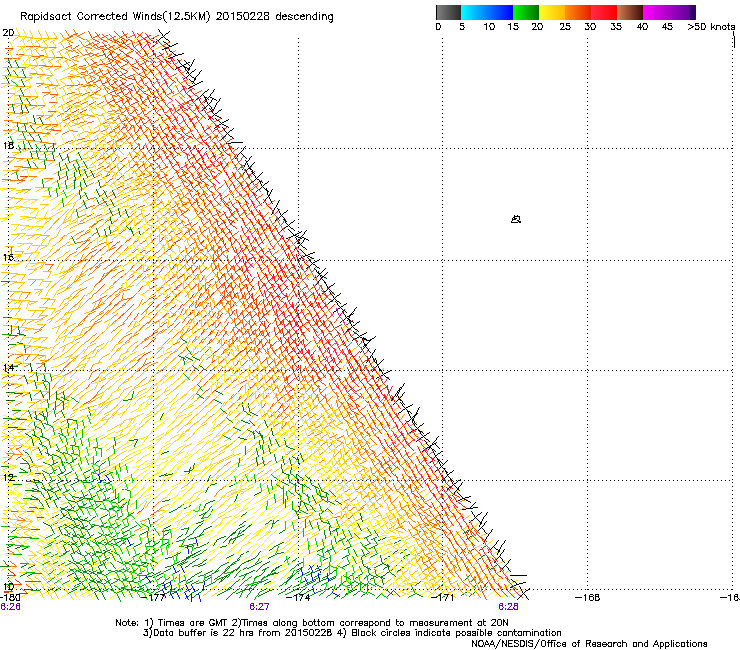740x650 pixels.
Task: Click the cyan-blue 5-15 knots color segment
Action: click(x=487, y=12)
